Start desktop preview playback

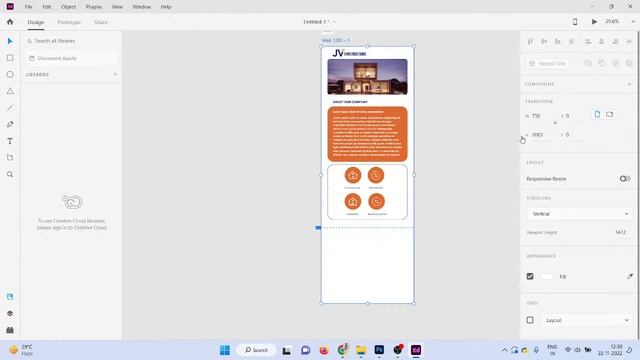(x=594, y=22)
